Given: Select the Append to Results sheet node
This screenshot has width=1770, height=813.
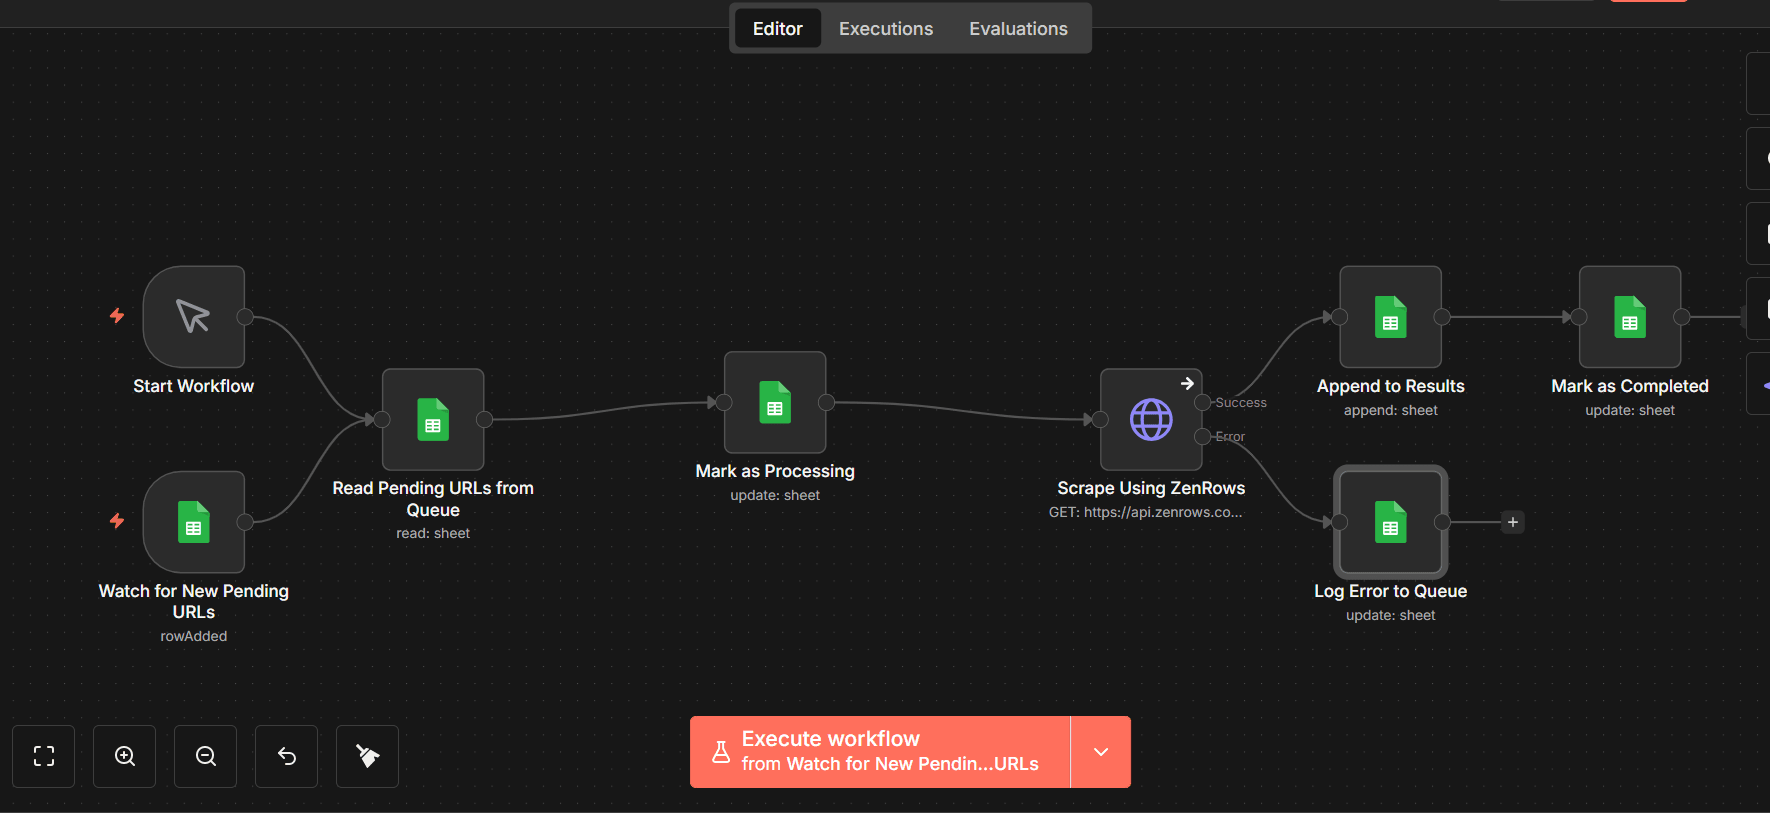Looking at the screenshot, I should [1391, 317].
